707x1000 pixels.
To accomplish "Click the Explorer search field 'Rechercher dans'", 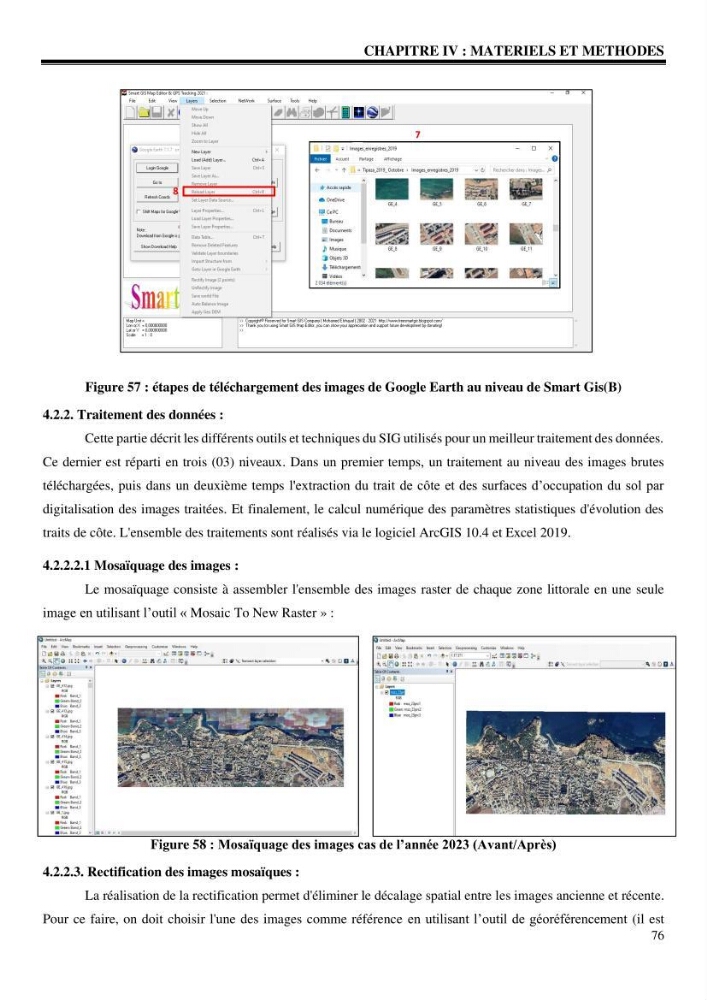I will point(521,170).
